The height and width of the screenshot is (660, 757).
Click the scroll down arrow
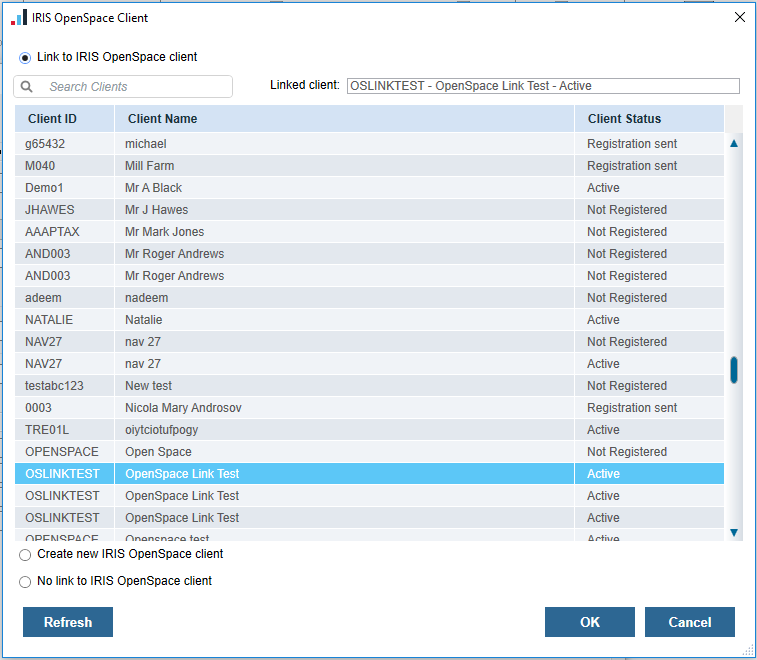click(x=734, y=533)
